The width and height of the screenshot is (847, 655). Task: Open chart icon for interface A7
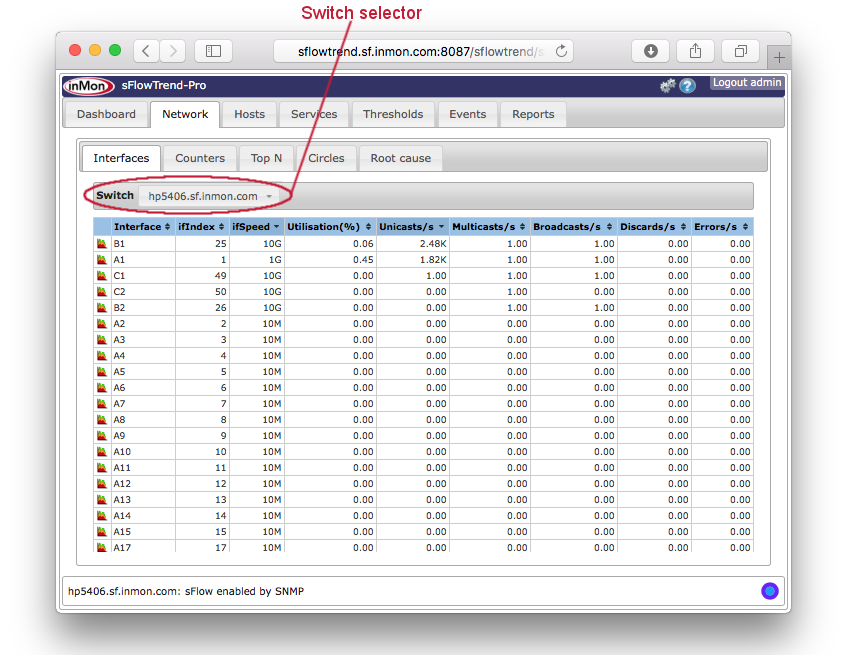(x=102, y=404)
